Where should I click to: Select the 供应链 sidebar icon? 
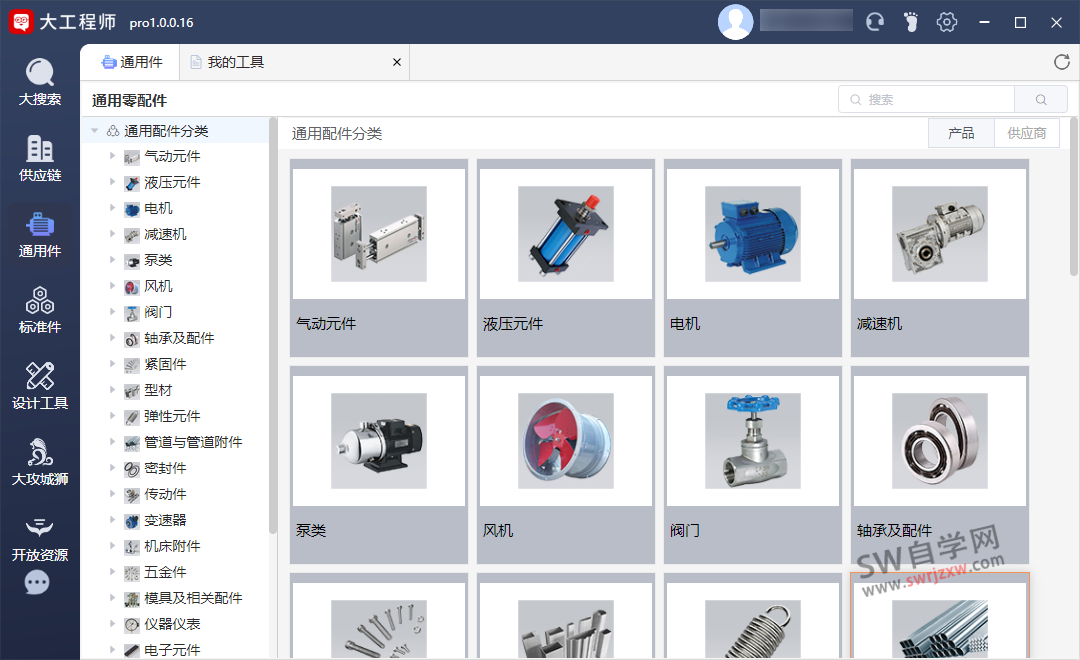pyautogui.click(x=40, y=155)
